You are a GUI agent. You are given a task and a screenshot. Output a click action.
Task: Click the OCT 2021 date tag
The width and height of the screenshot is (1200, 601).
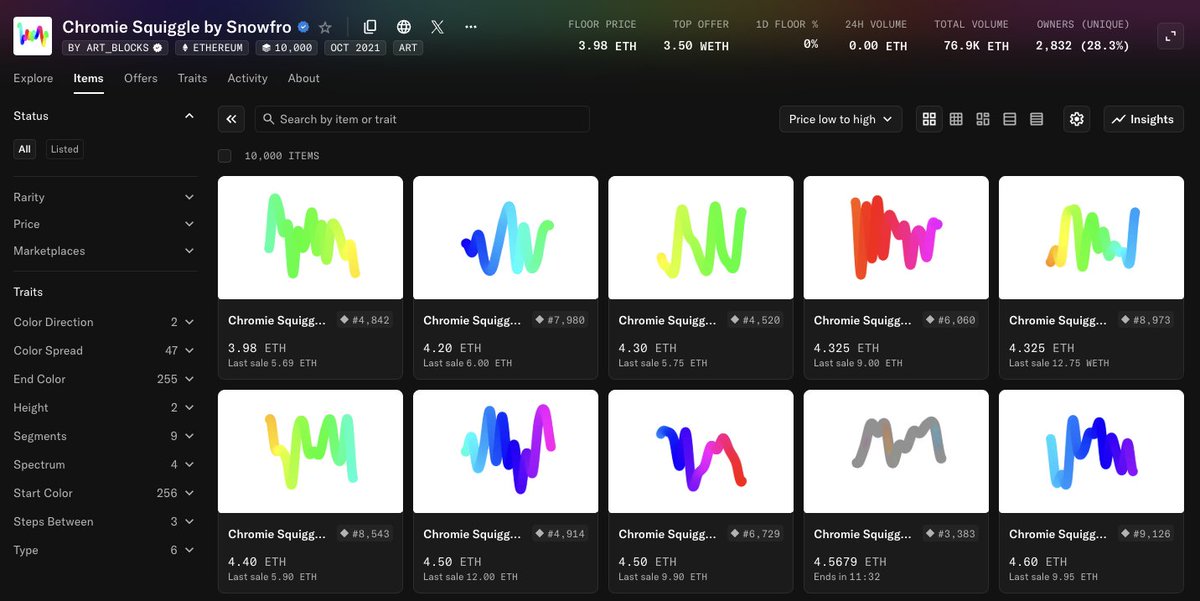click(356, 47)
